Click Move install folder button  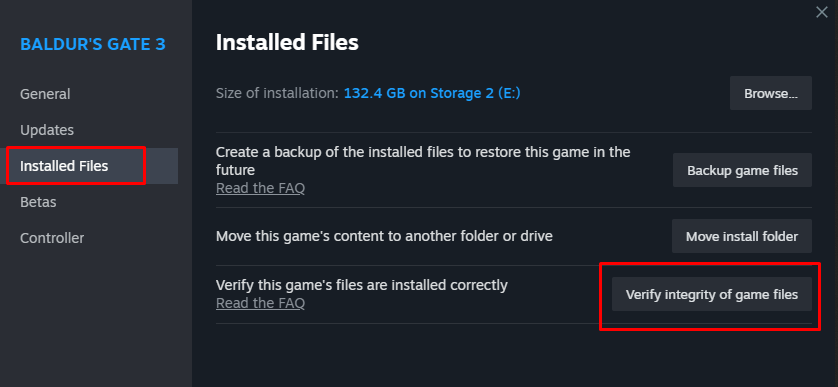coord(742,236)
